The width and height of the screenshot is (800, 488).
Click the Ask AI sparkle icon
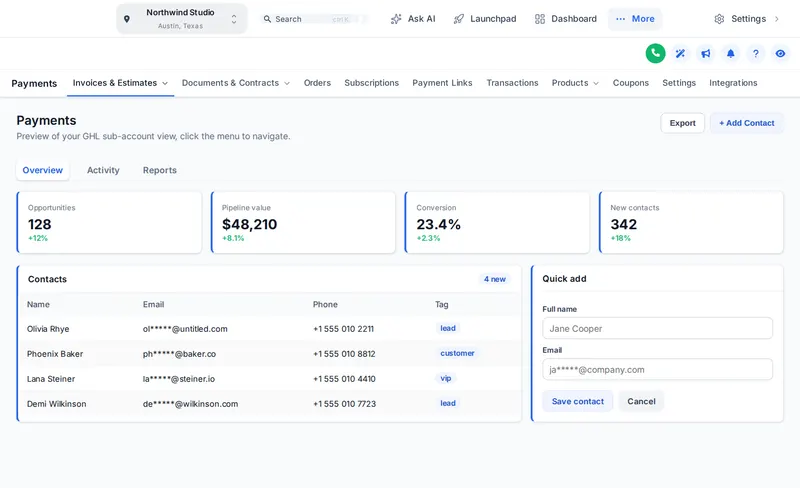pyautogui.click(x=396, y=19)
